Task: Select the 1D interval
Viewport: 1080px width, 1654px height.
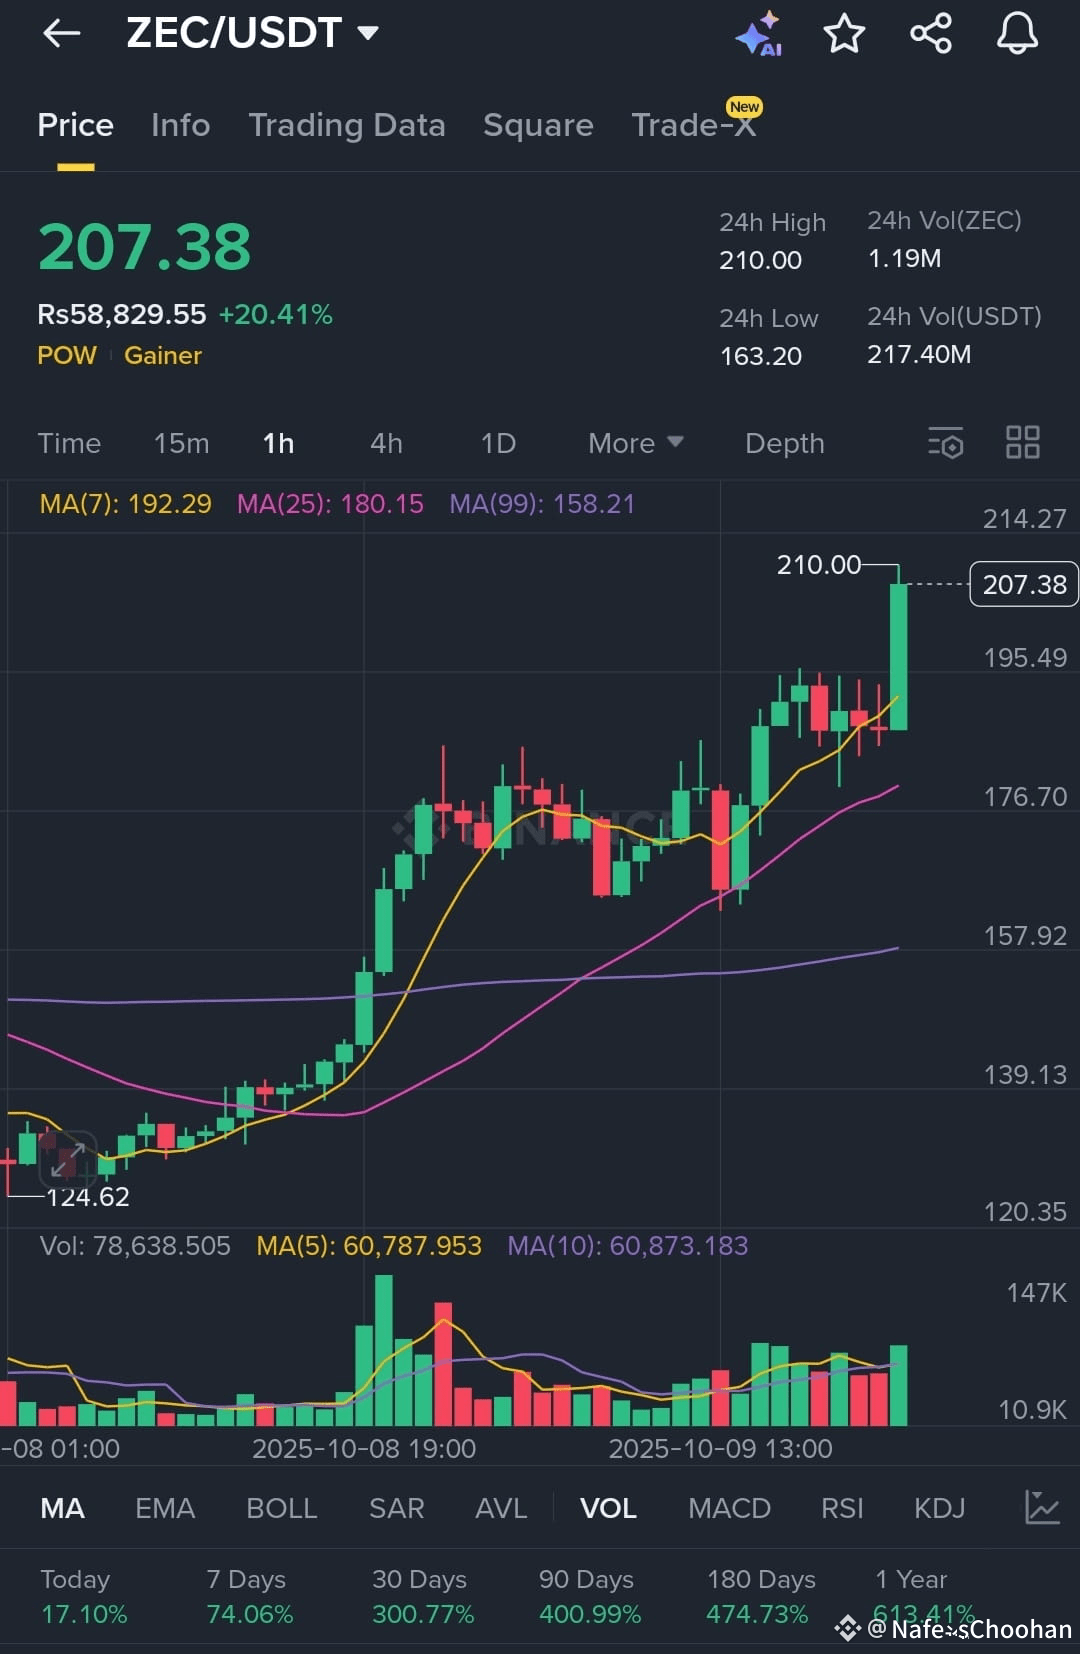Action: [498, 443]
